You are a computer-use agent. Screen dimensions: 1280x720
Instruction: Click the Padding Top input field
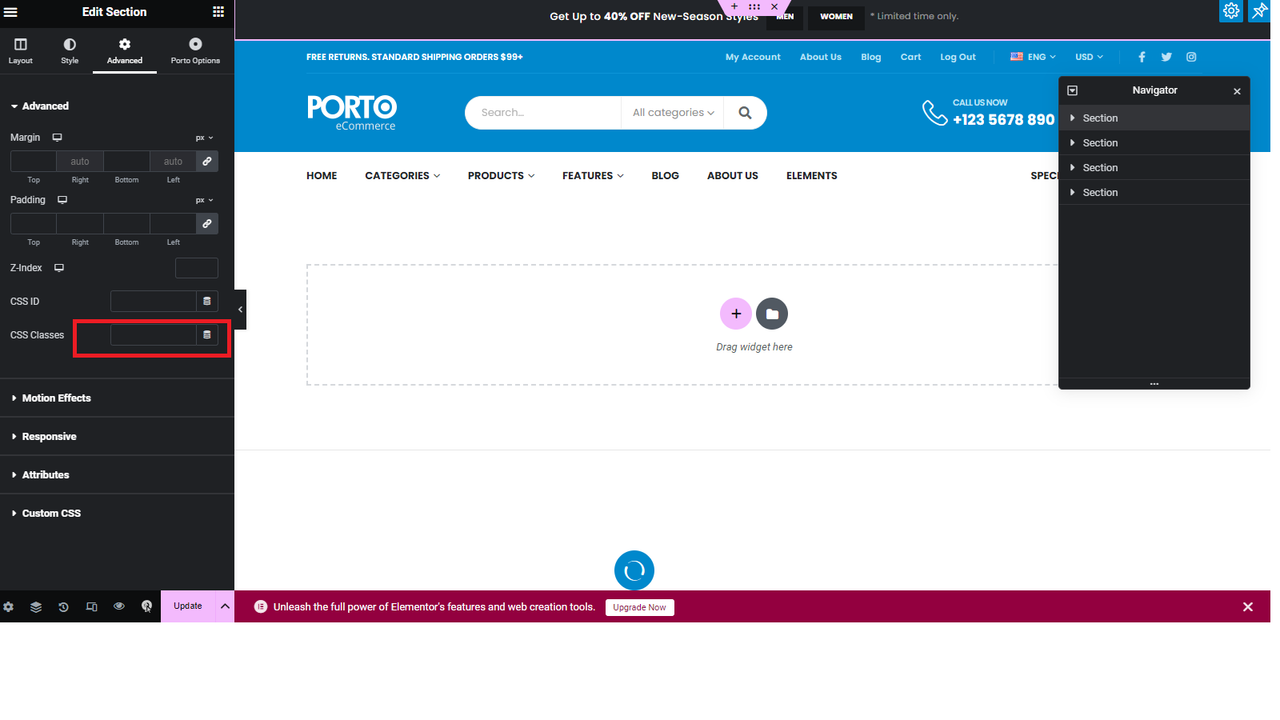coord(33,224)
